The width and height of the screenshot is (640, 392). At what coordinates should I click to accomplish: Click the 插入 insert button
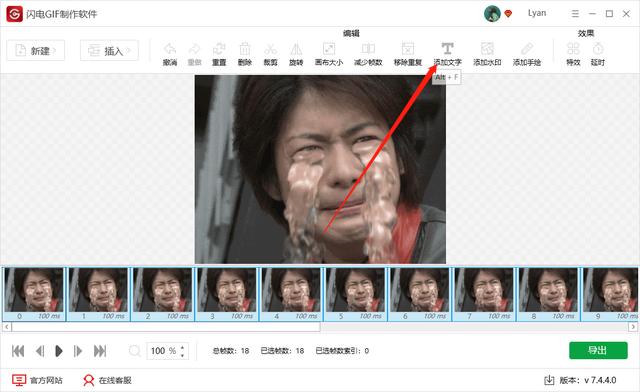[109, 51]
